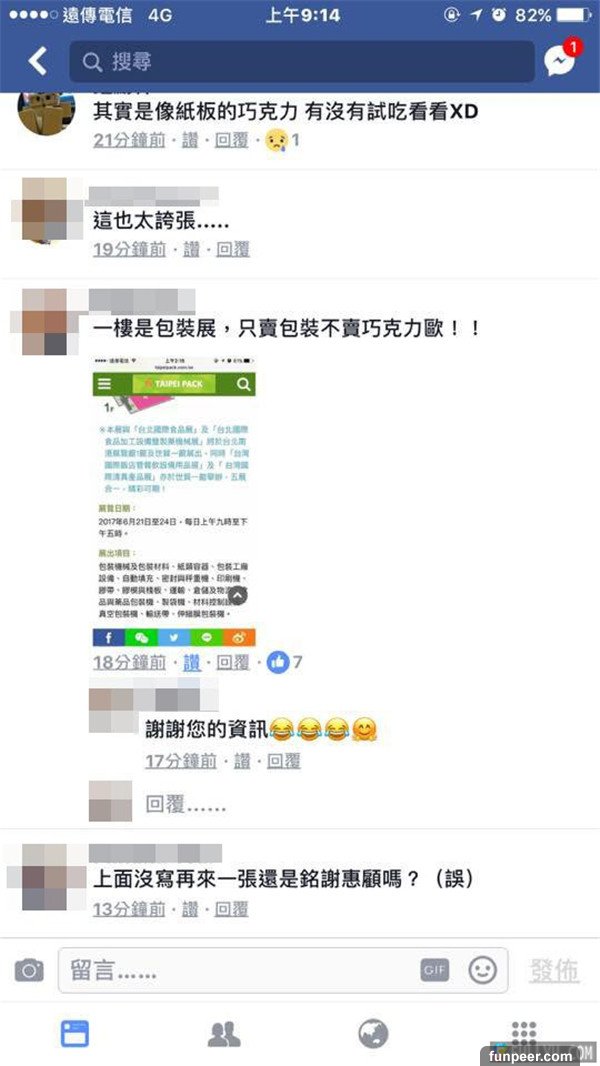Open the grid menu tab icon
The image size is (600, 1066).
(524, 1033)
